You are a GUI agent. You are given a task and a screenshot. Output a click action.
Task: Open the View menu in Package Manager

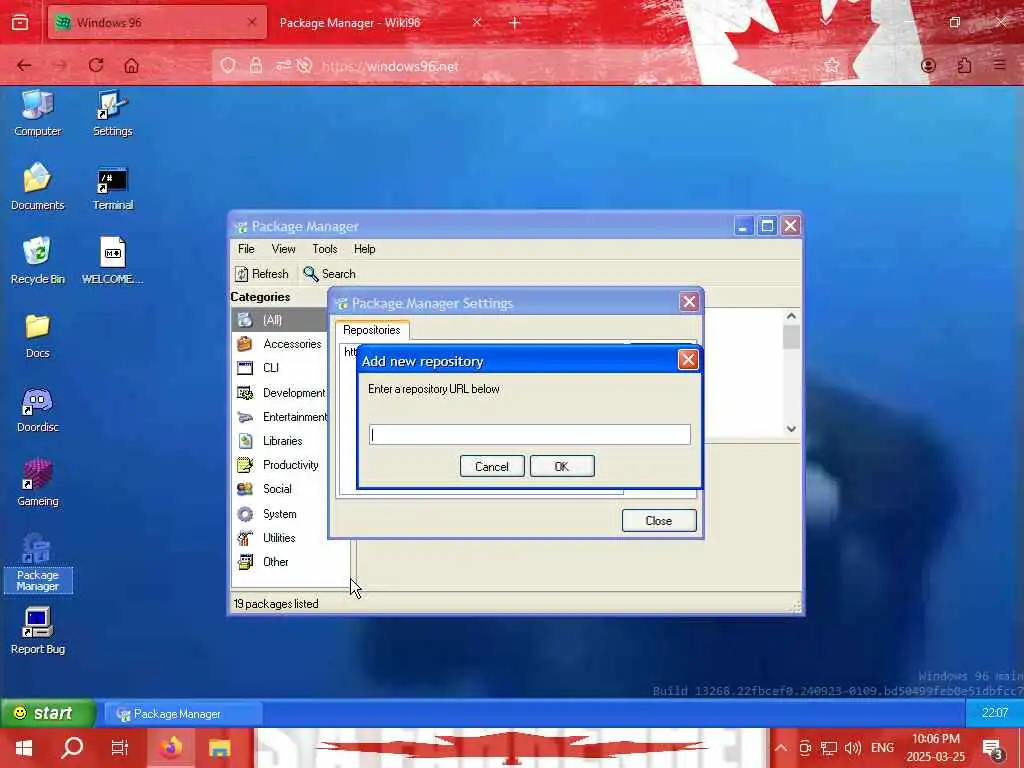(x=283, y=249)
